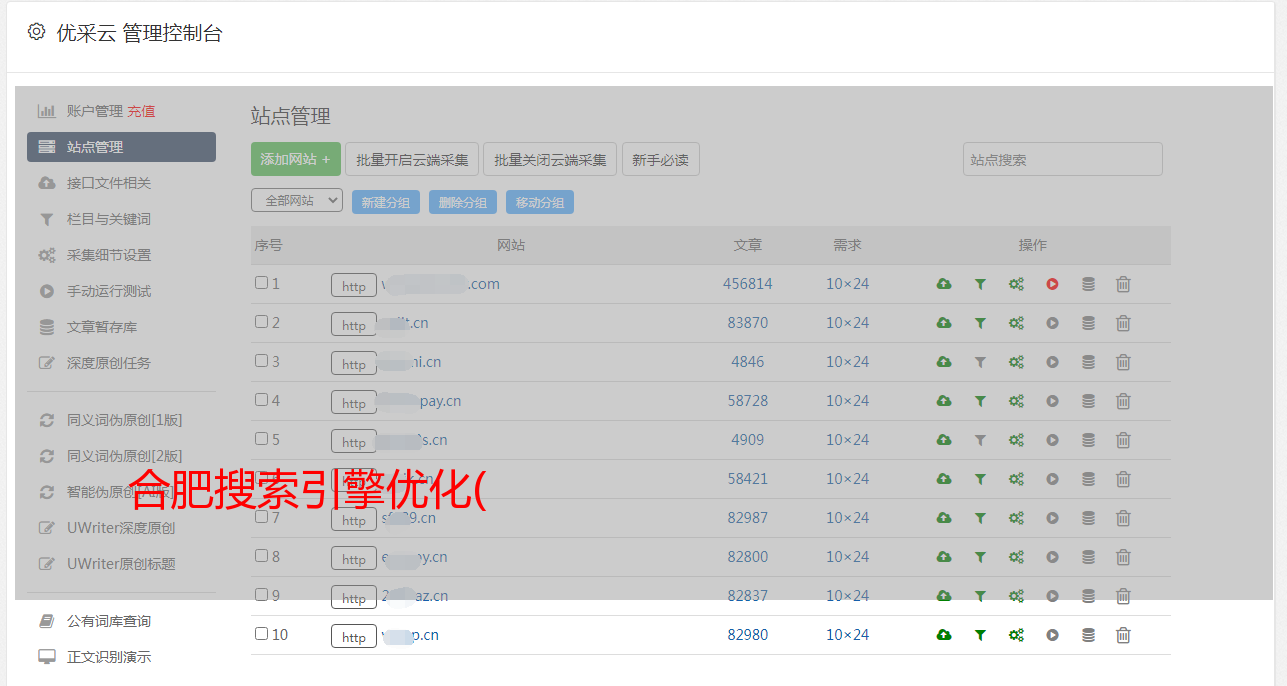Open gears icon in row 7
Image resolution: width=1287 pixels, height=686 pixels.
coord(1016,518)
